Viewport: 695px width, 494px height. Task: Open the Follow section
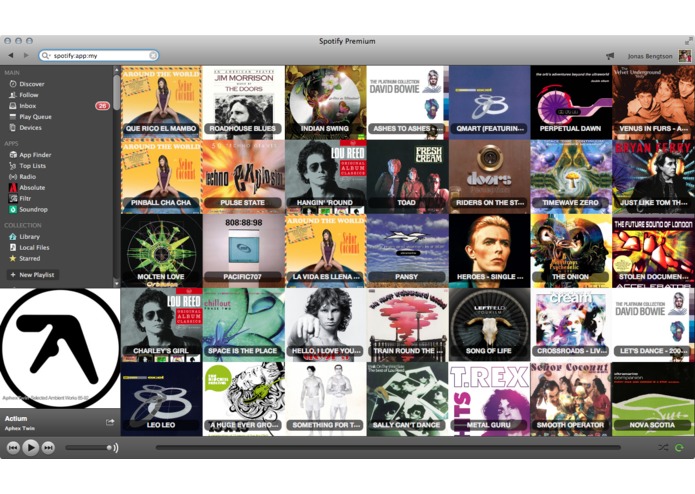click(28, 95)
